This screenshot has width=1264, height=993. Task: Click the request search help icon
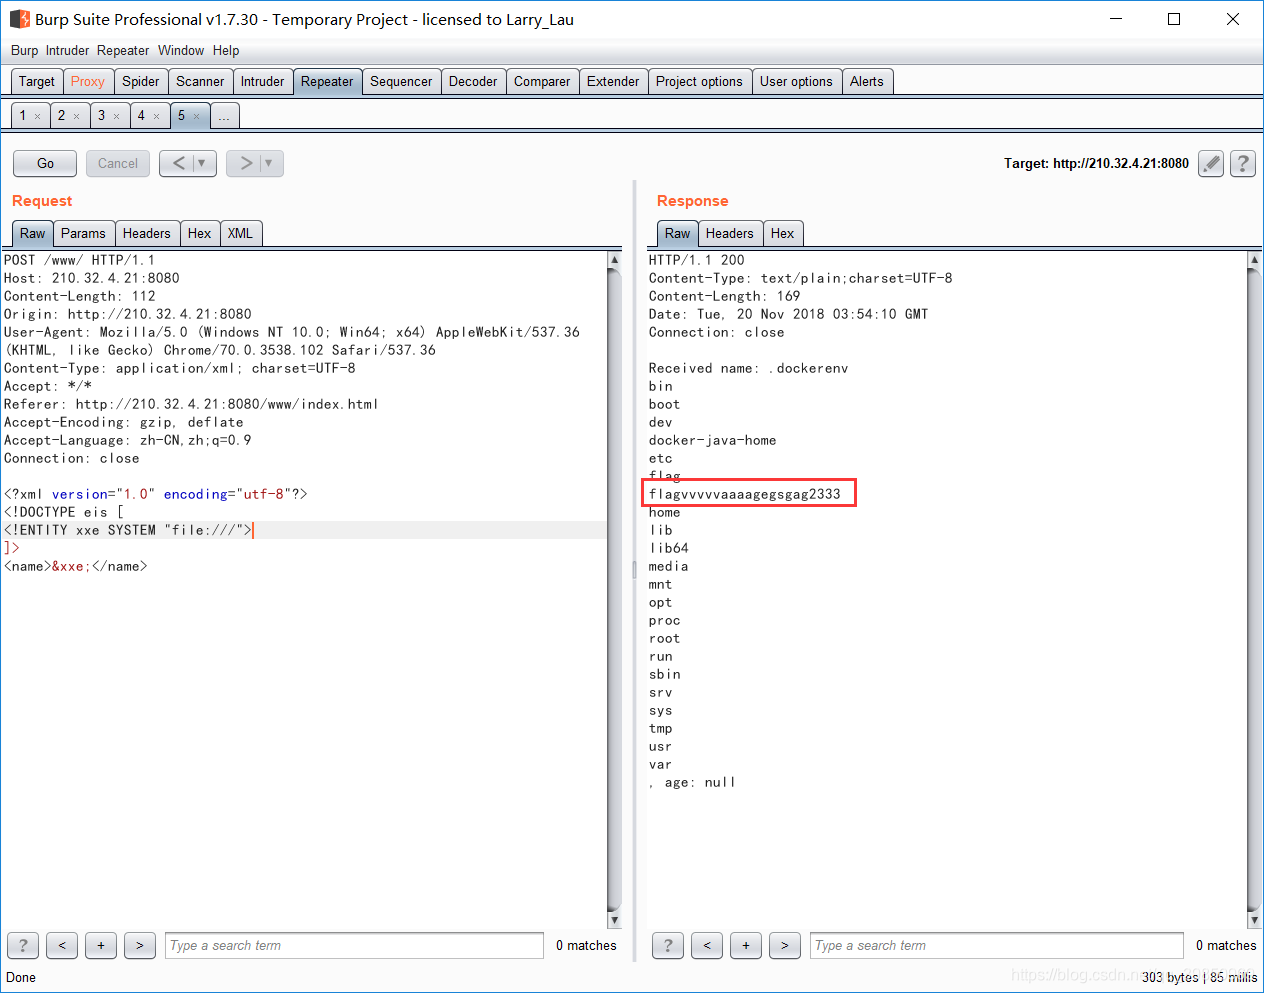23,945
